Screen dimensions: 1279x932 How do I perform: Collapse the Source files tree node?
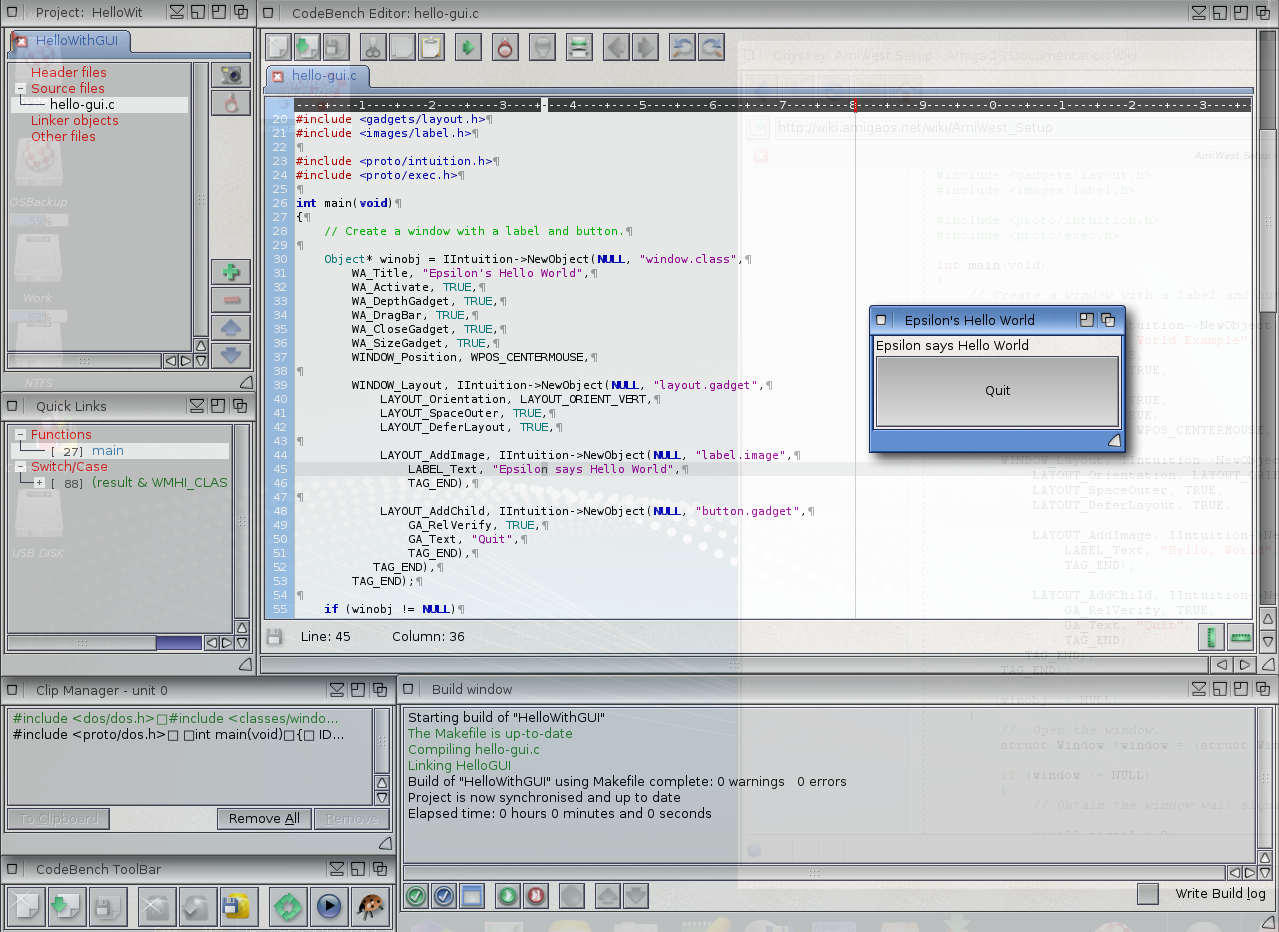click(20, 89)
